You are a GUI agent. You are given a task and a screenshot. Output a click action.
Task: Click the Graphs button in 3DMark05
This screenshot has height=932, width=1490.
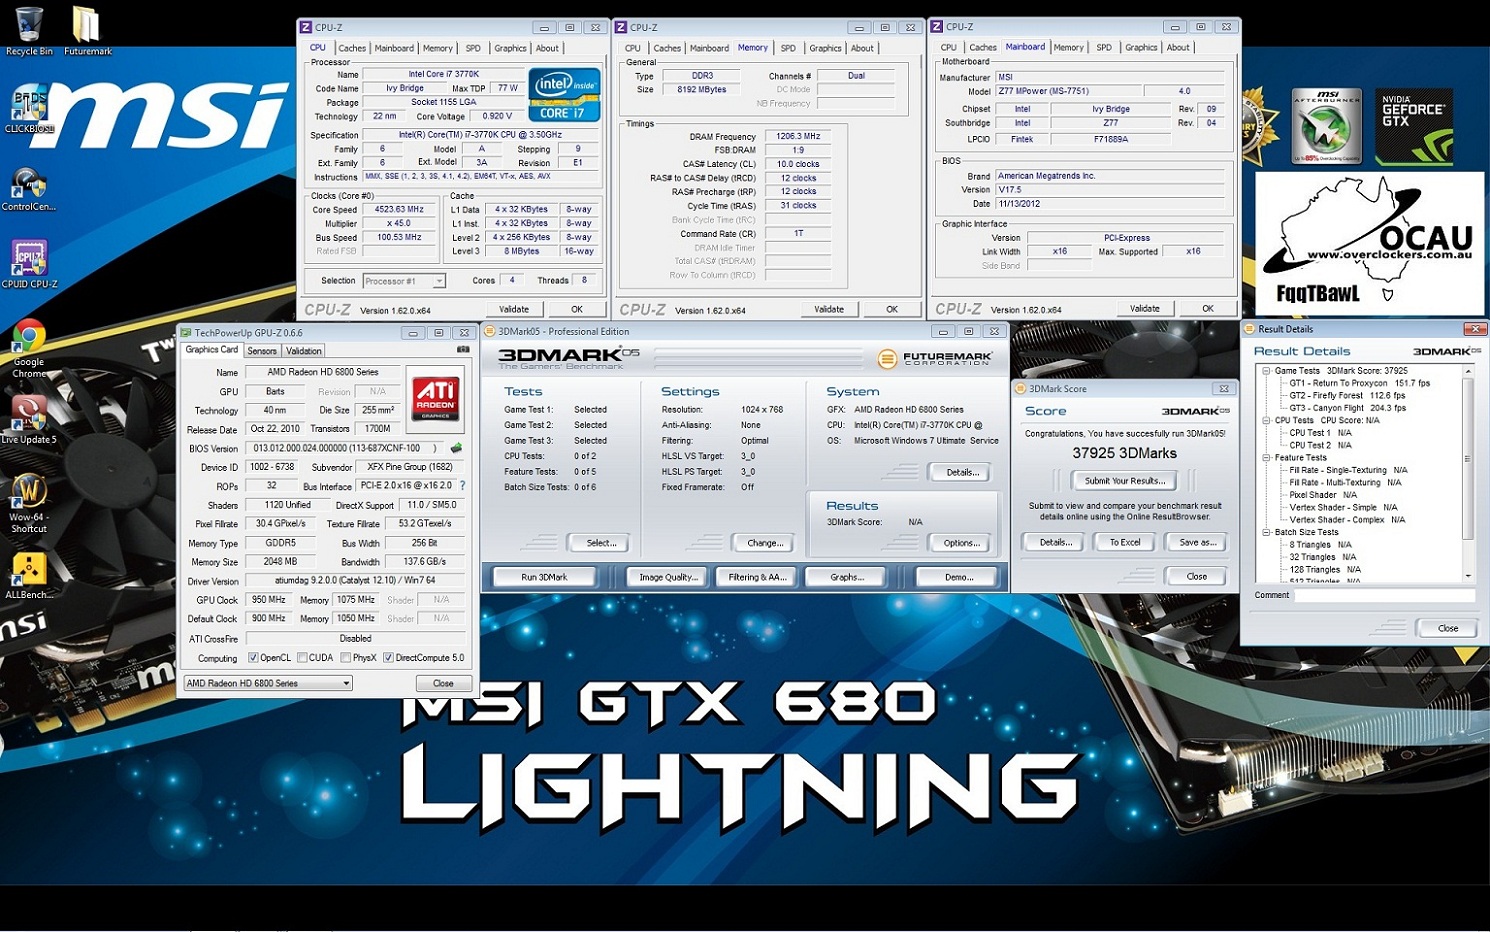pyautogui.click(x=846, y=577)
